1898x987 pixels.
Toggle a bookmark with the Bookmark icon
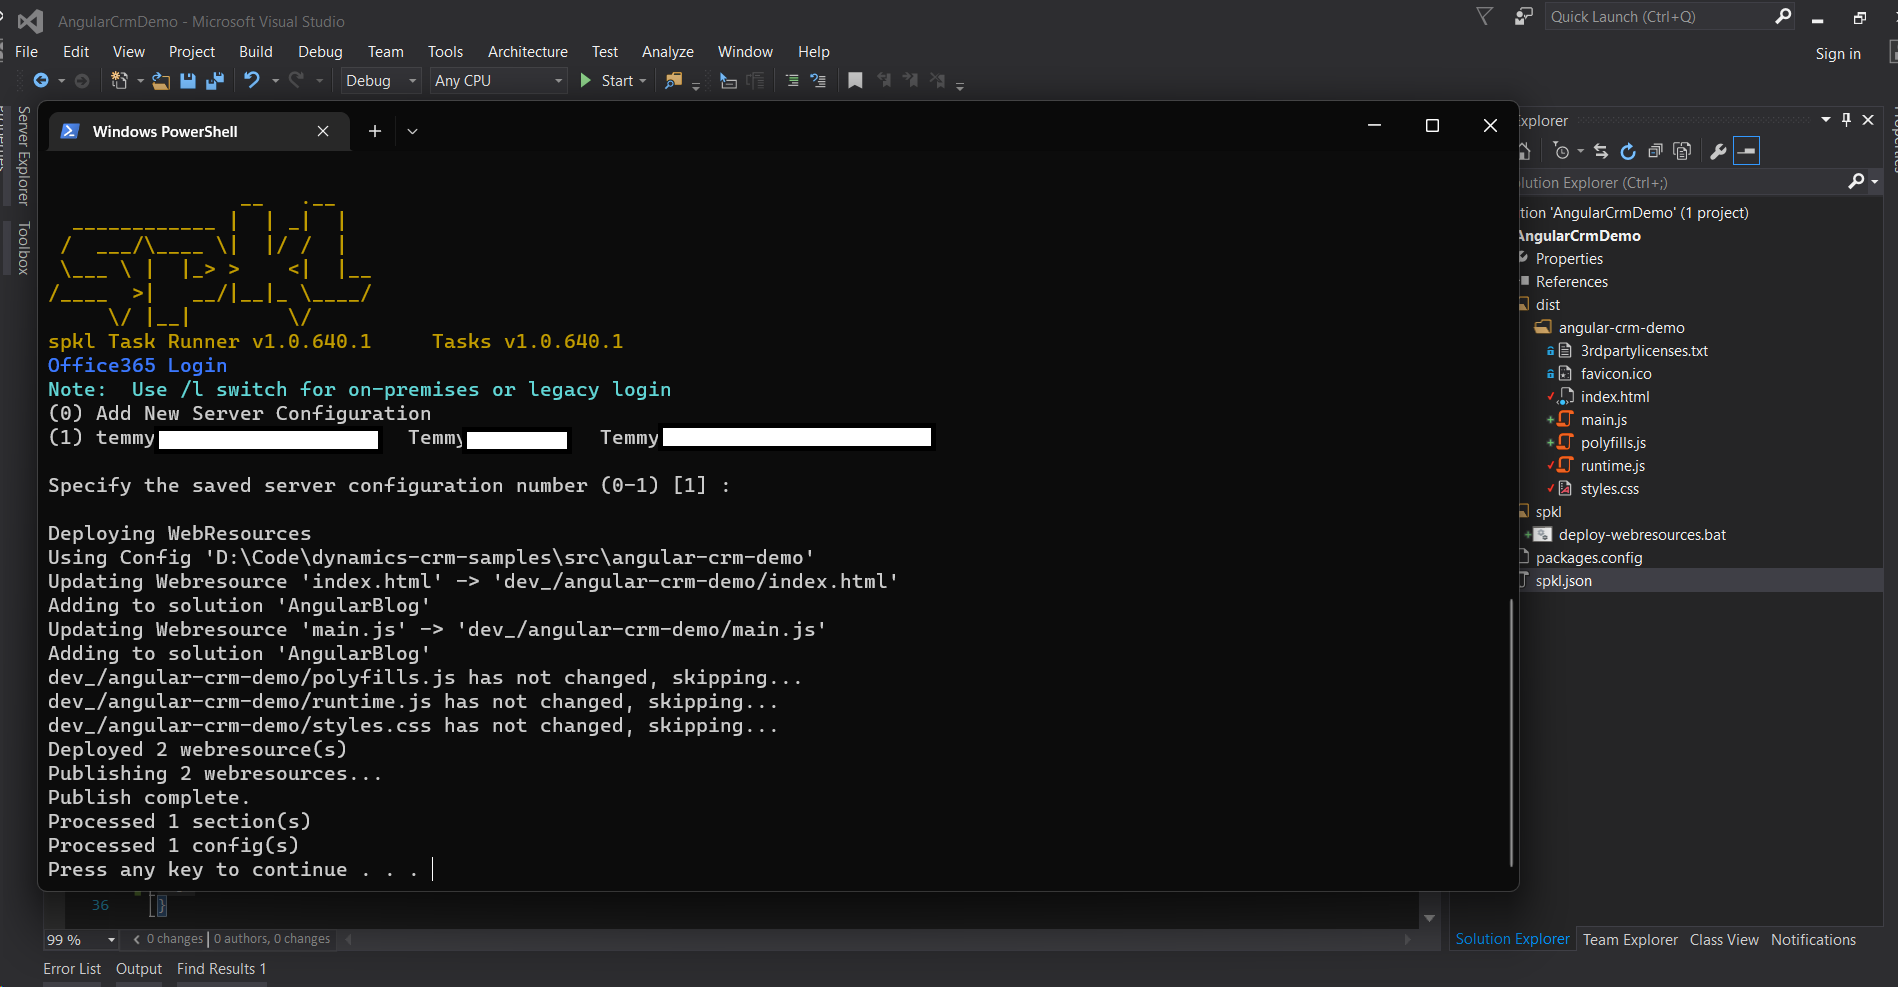click(x=855, y=80)
